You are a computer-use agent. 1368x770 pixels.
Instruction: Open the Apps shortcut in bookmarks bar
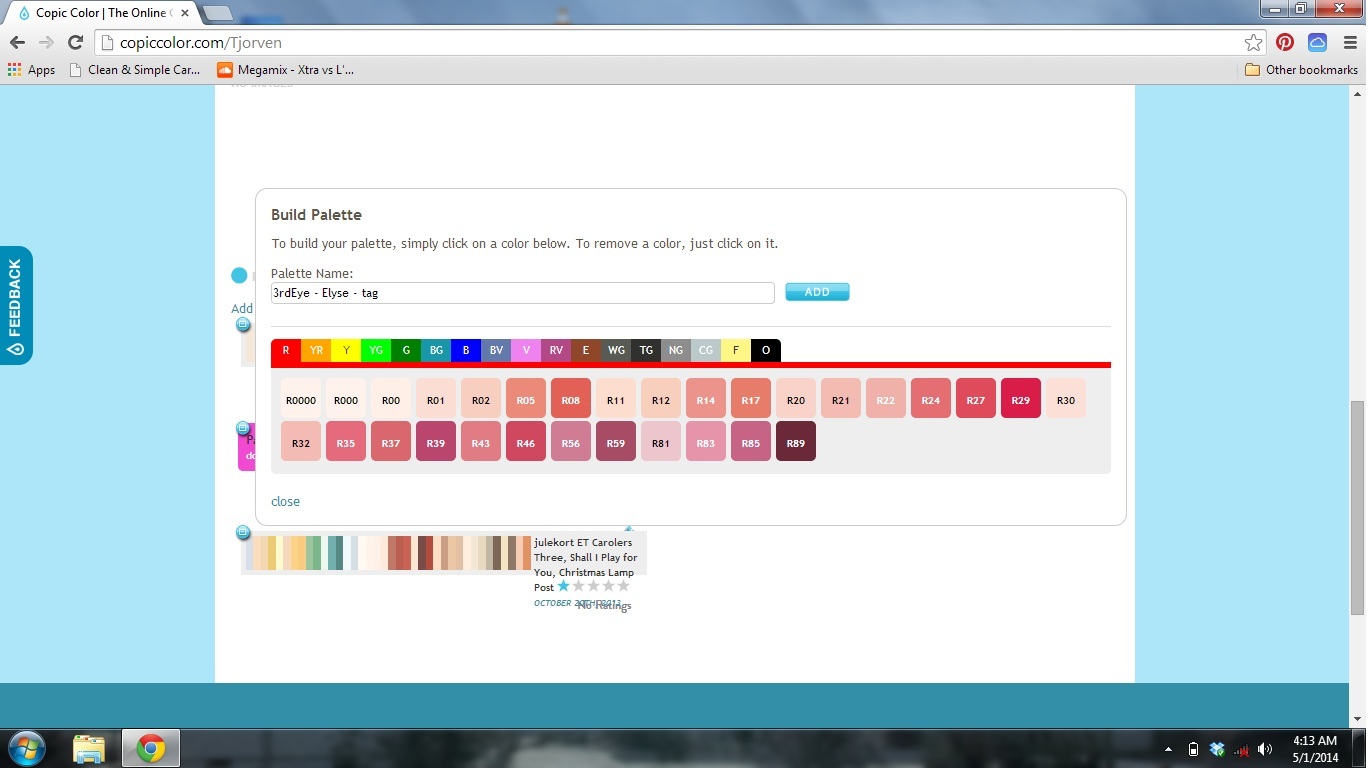point(31,70)
